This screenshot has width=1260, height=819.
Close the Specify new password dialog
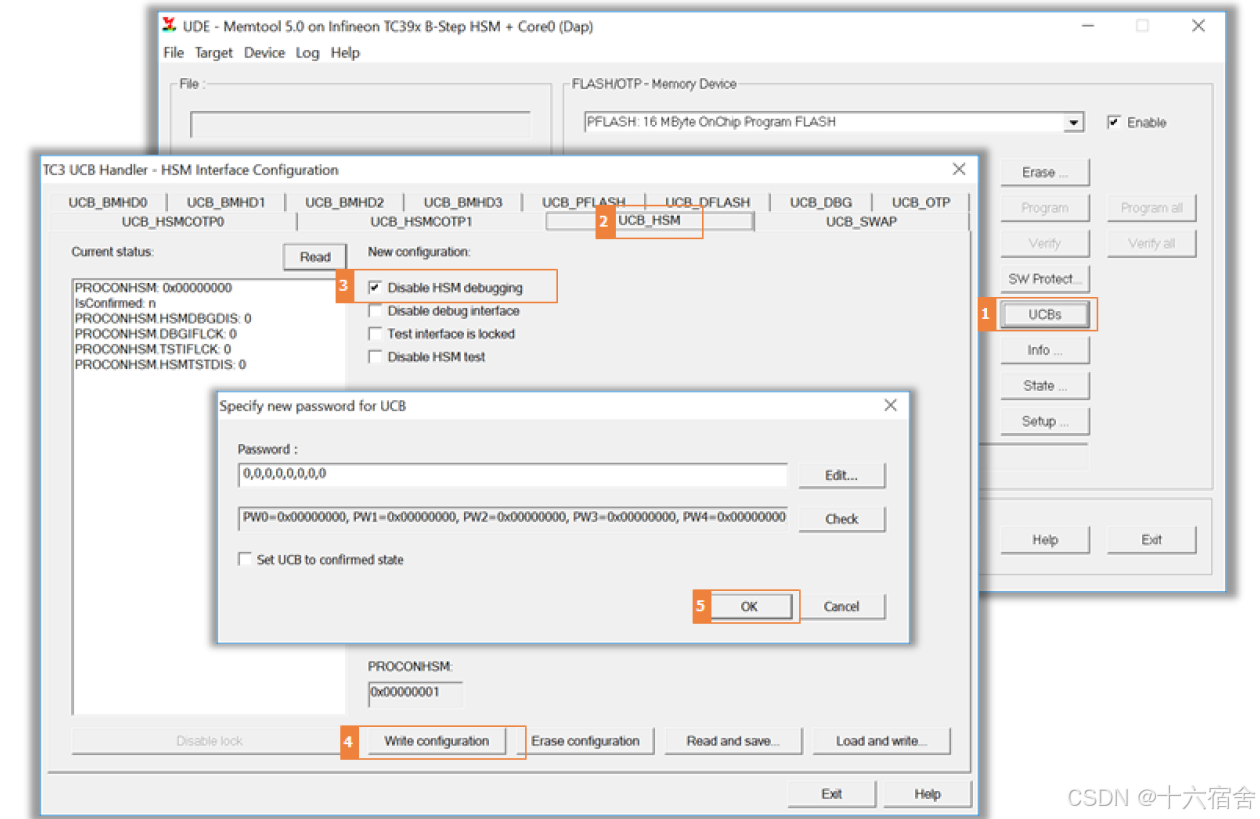tap(890, 405)
